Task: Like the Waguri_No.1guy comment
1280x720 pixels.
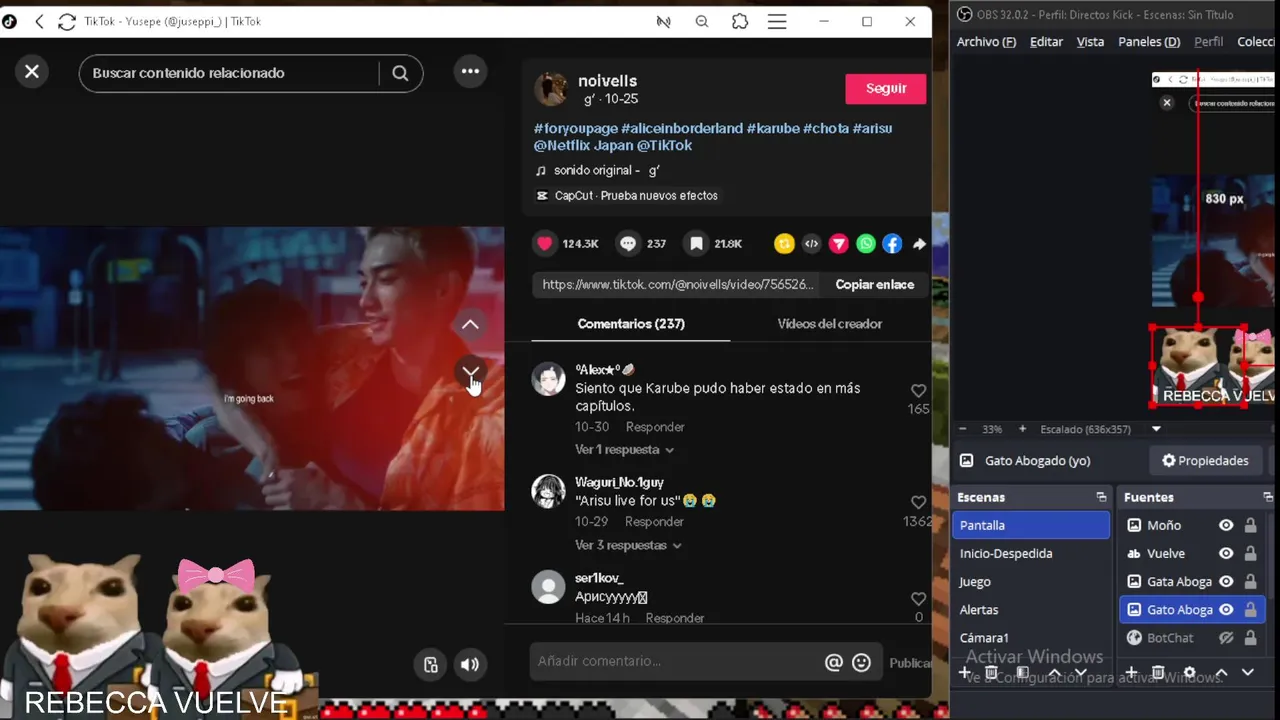Action: click(918, 503)
